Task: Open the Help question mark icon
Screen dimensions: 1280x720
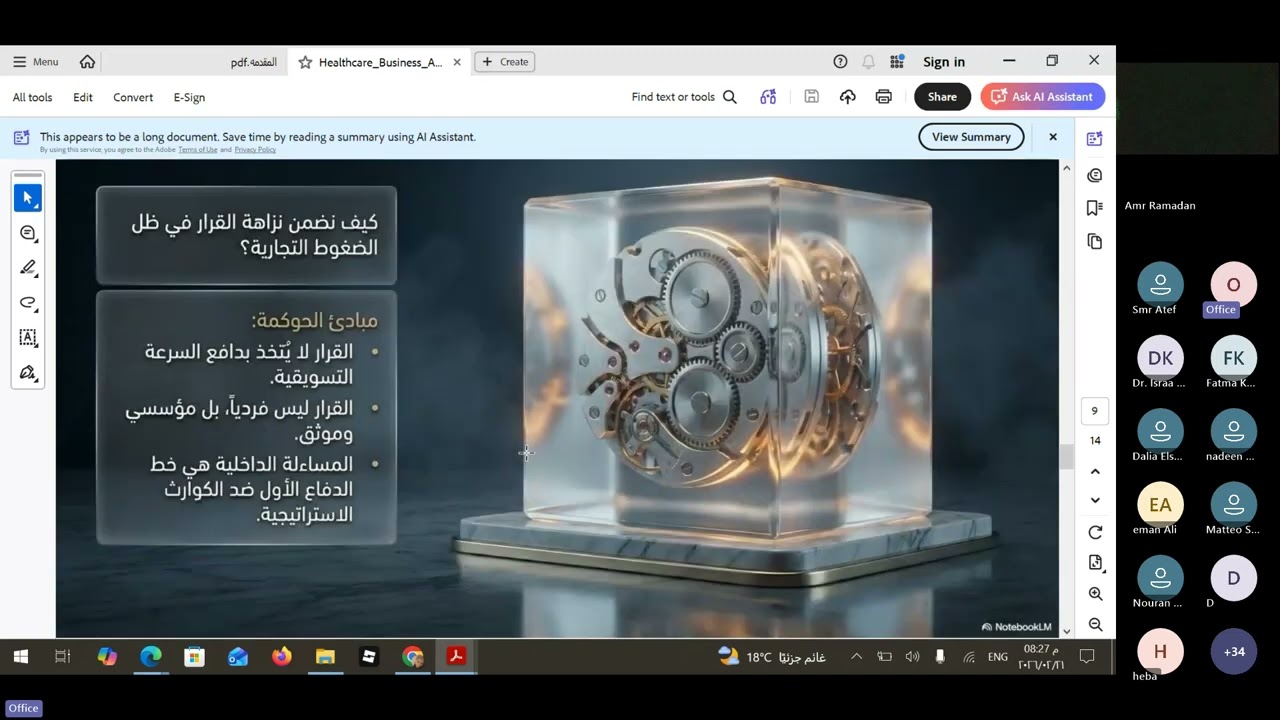Action: (x=840, y=62)
